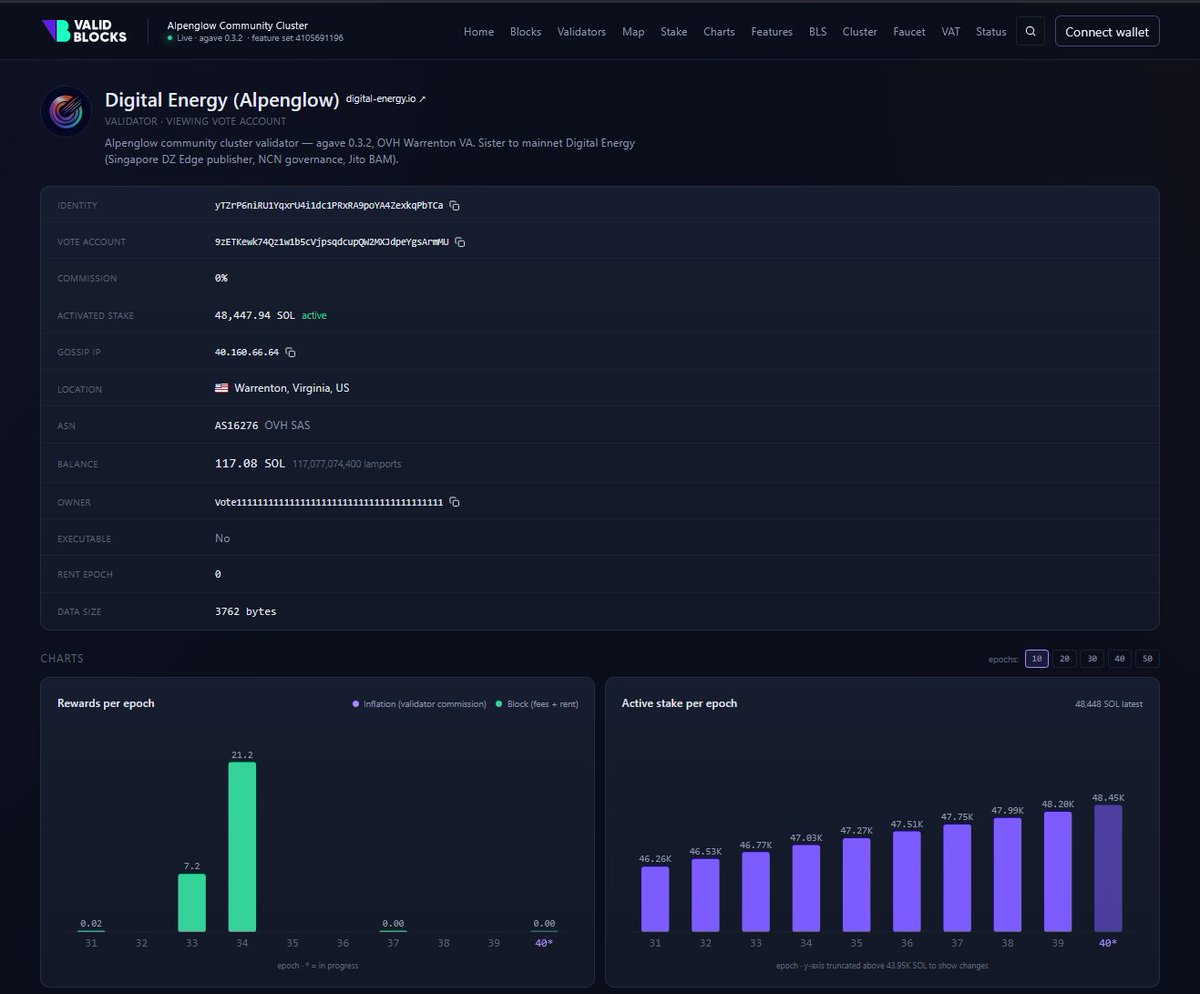The width and height of the screenshot is (1200, 994).
Task: Select the 10 epochs range option
Action: tap(1037, 659)
